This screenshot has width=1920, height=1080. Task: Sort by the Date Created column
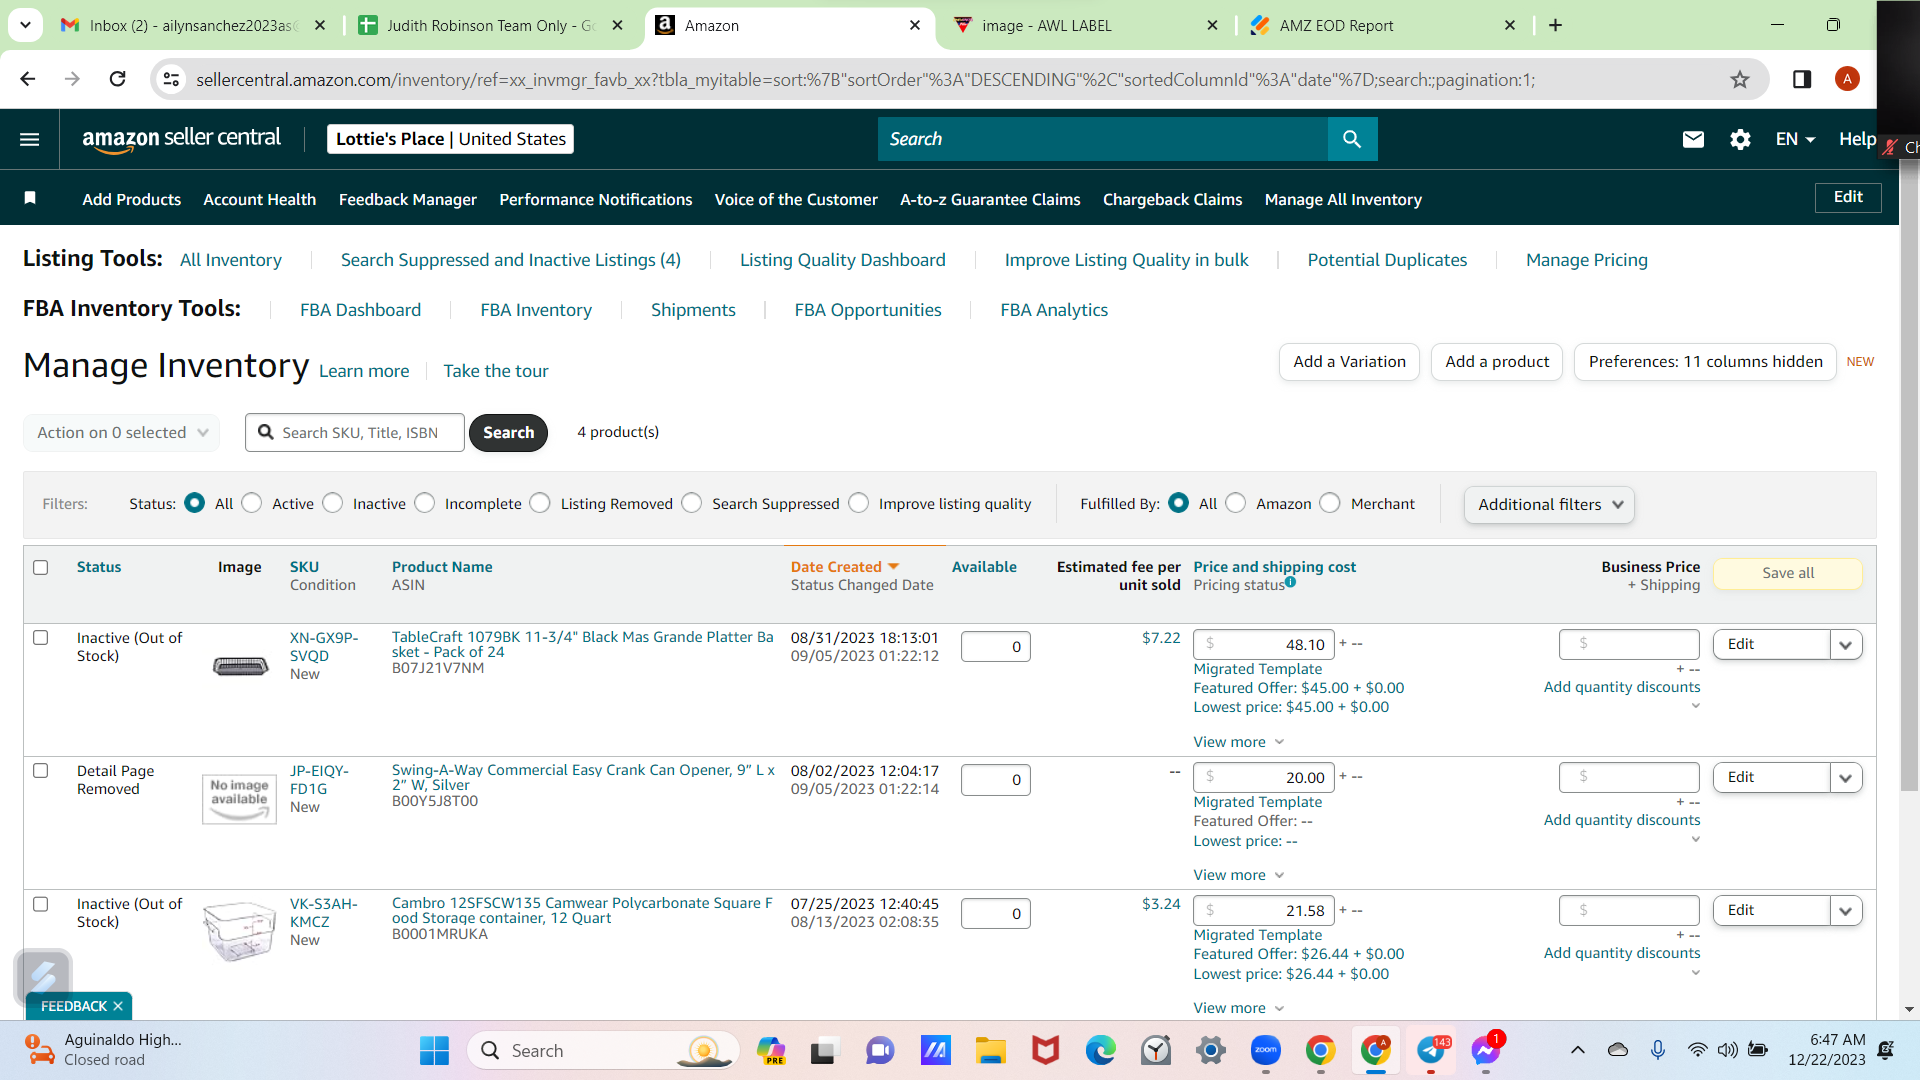point(845,567)
